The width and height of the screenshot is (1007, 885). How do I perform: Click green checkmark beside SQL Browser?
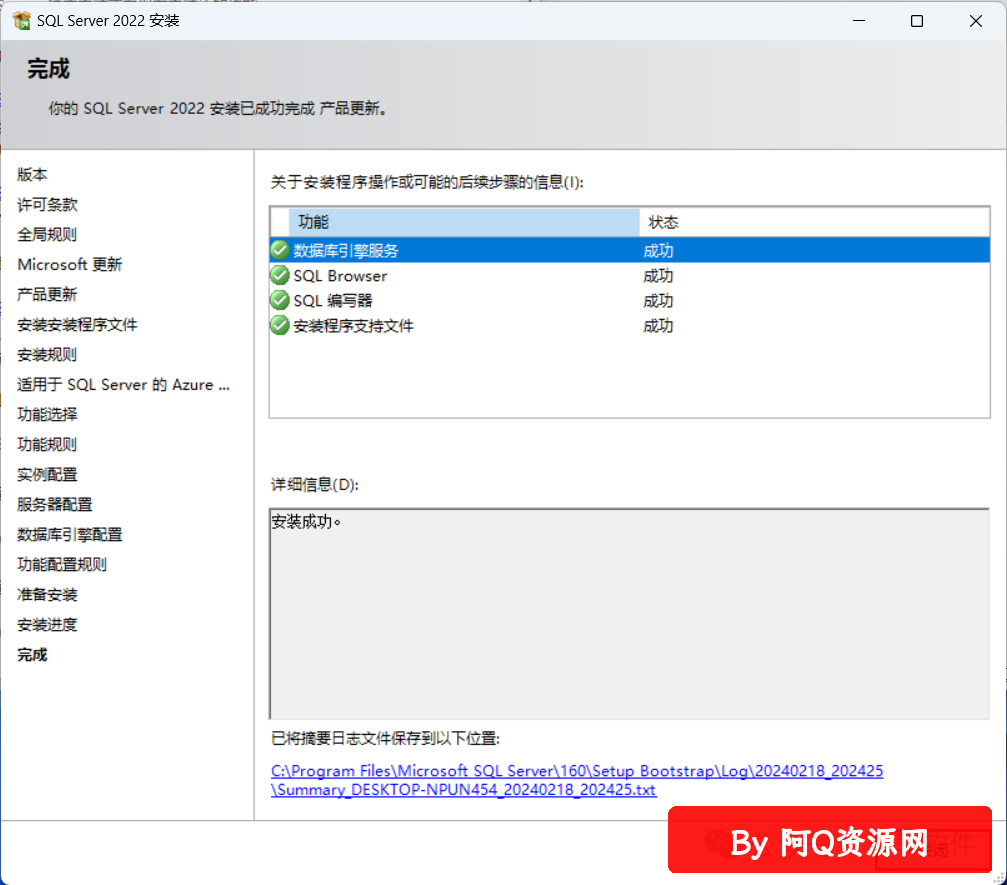[279, 276]
